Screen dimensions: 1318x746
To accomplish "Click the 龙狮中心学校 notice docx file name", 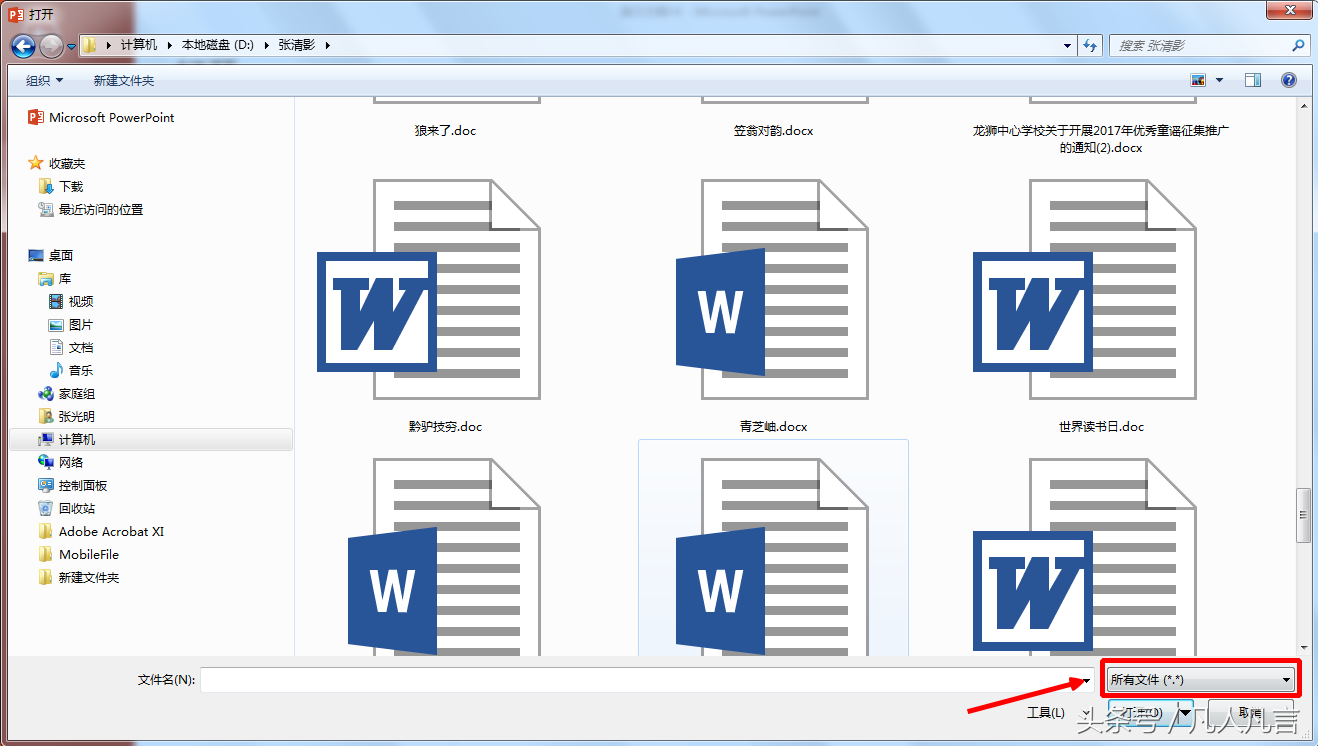I will pyautogui.click(x=1101, y=139).
